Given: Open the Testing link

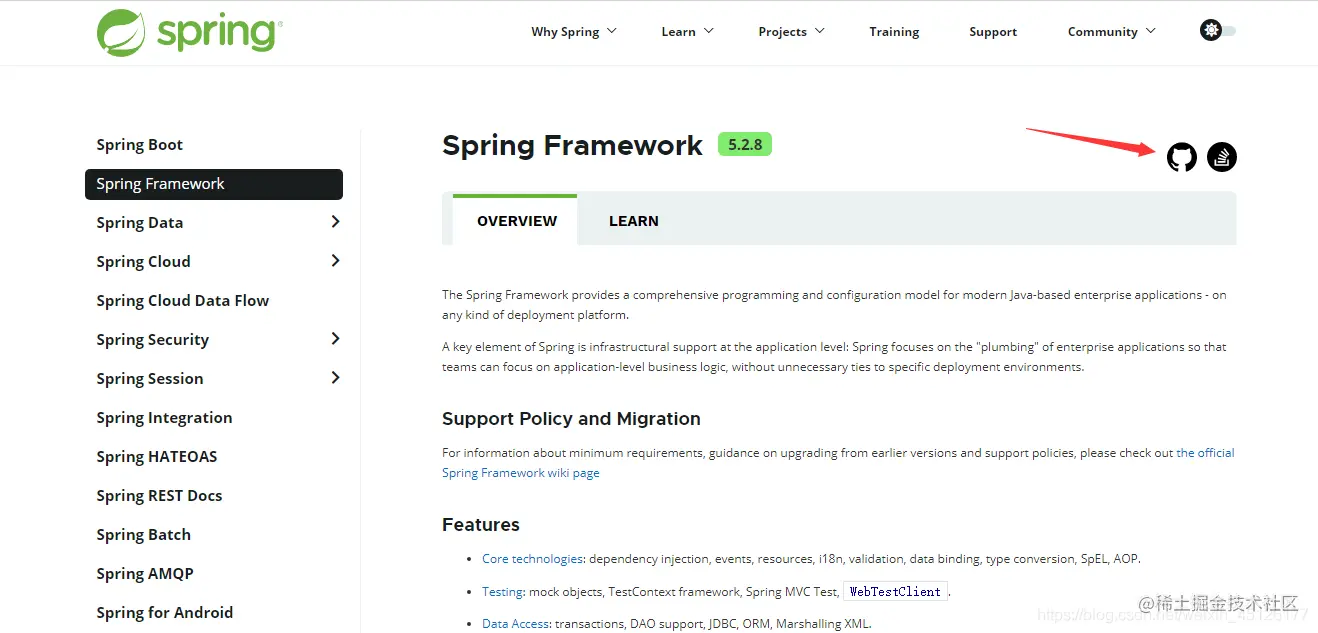Looking at the screenshot, I should pos(503,592).
